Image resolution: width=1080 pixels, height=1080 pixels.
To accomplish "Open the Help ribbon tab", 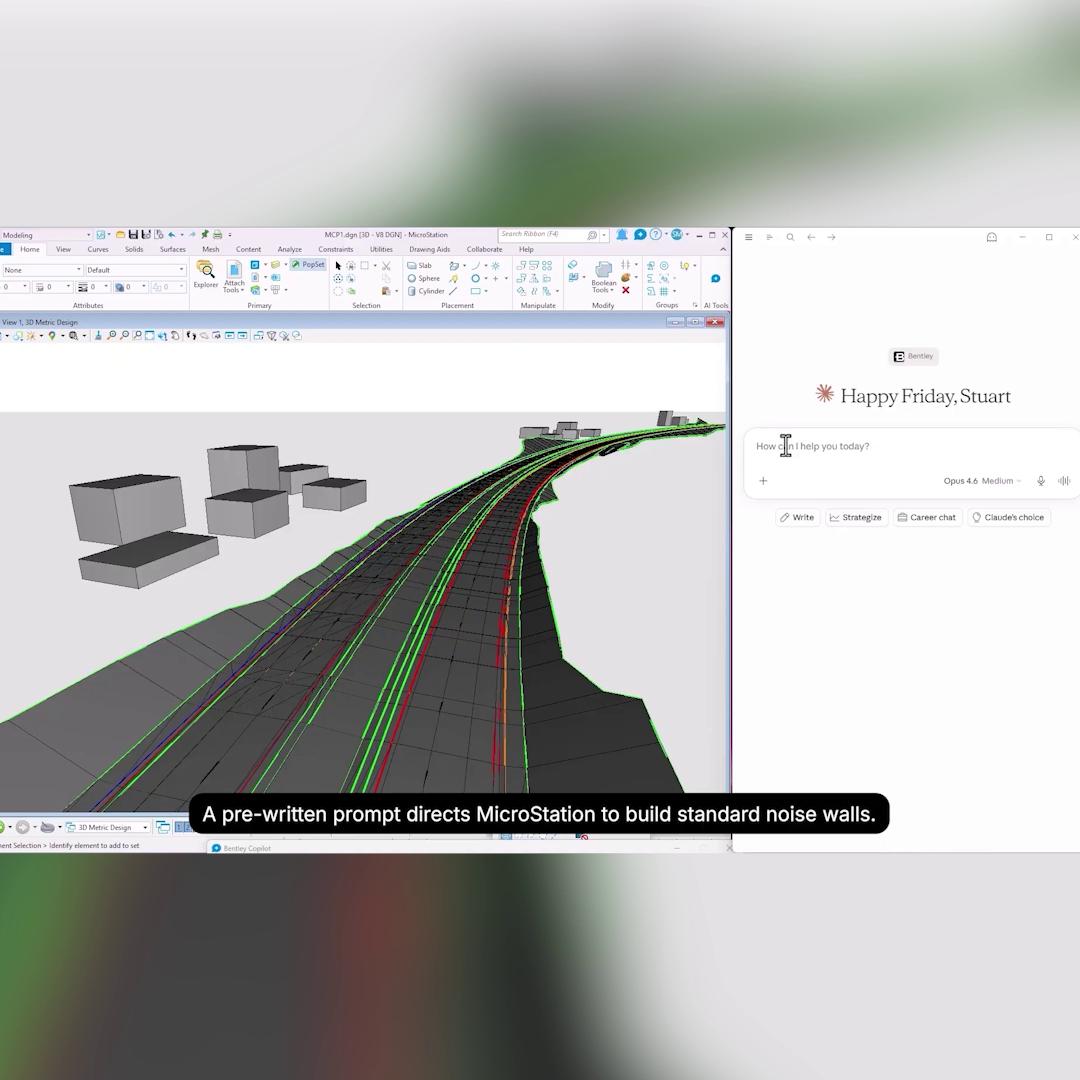I will click(x=526, y=249).
